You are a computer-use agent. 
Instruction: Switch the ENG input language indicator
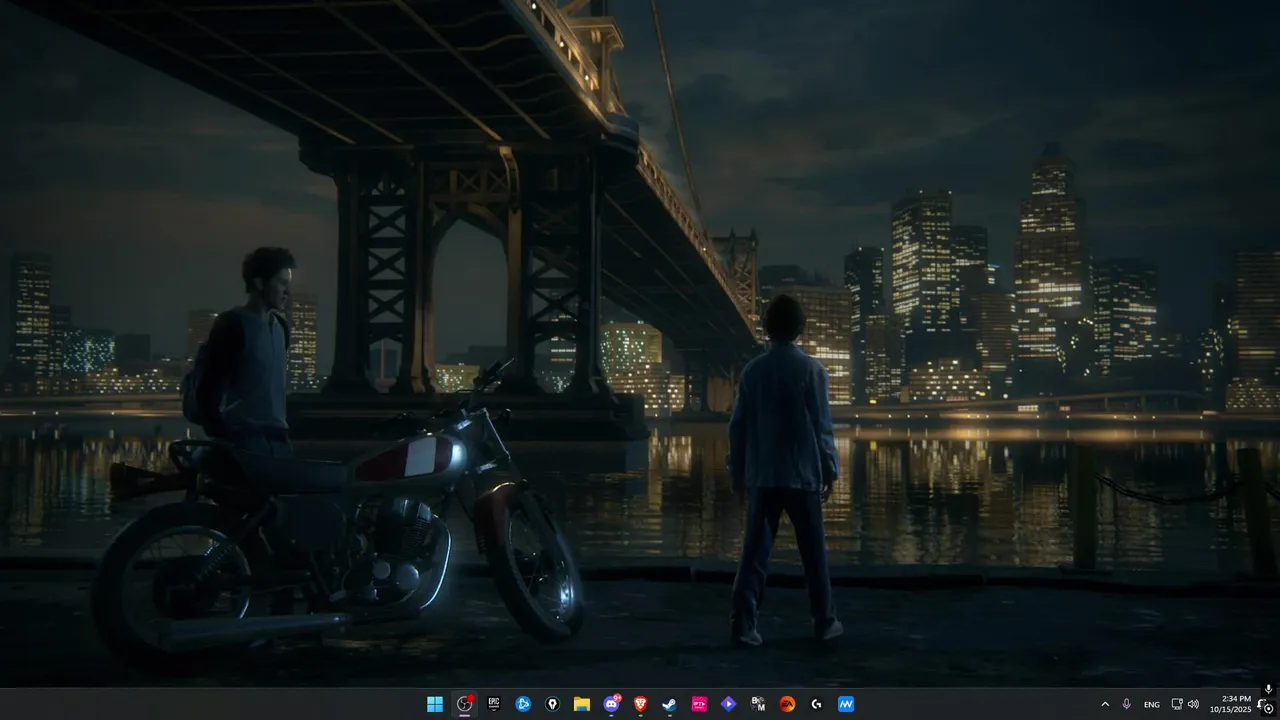point(1152,704)
